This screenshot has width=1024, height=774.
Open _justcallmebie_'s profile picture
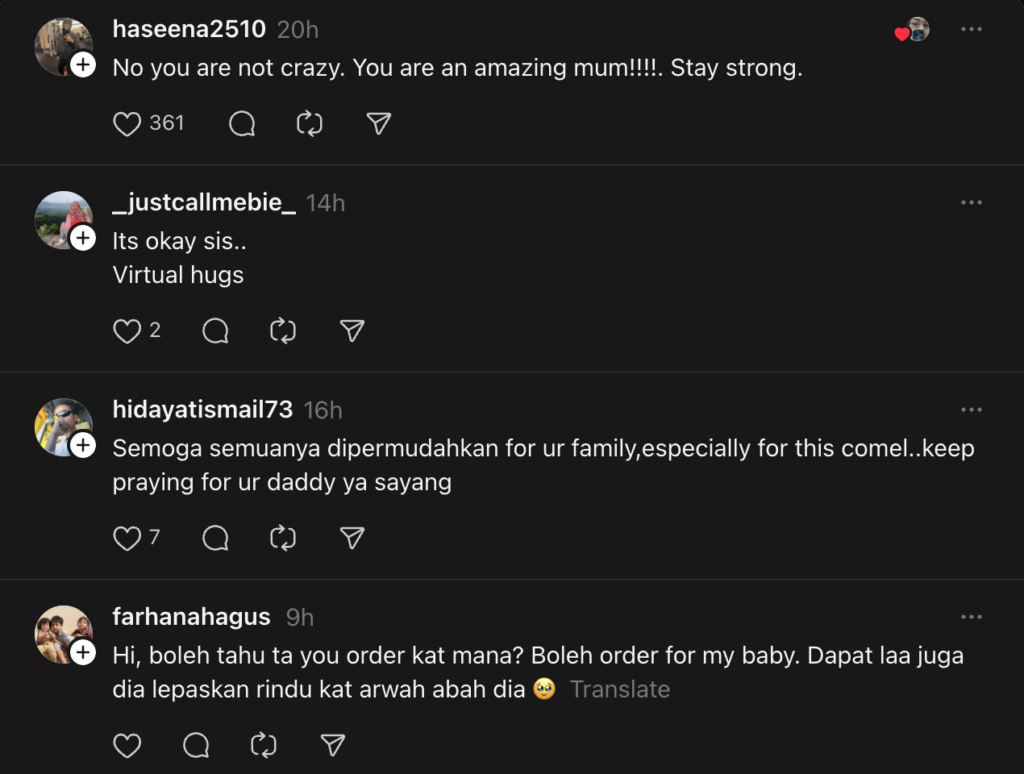62,217
